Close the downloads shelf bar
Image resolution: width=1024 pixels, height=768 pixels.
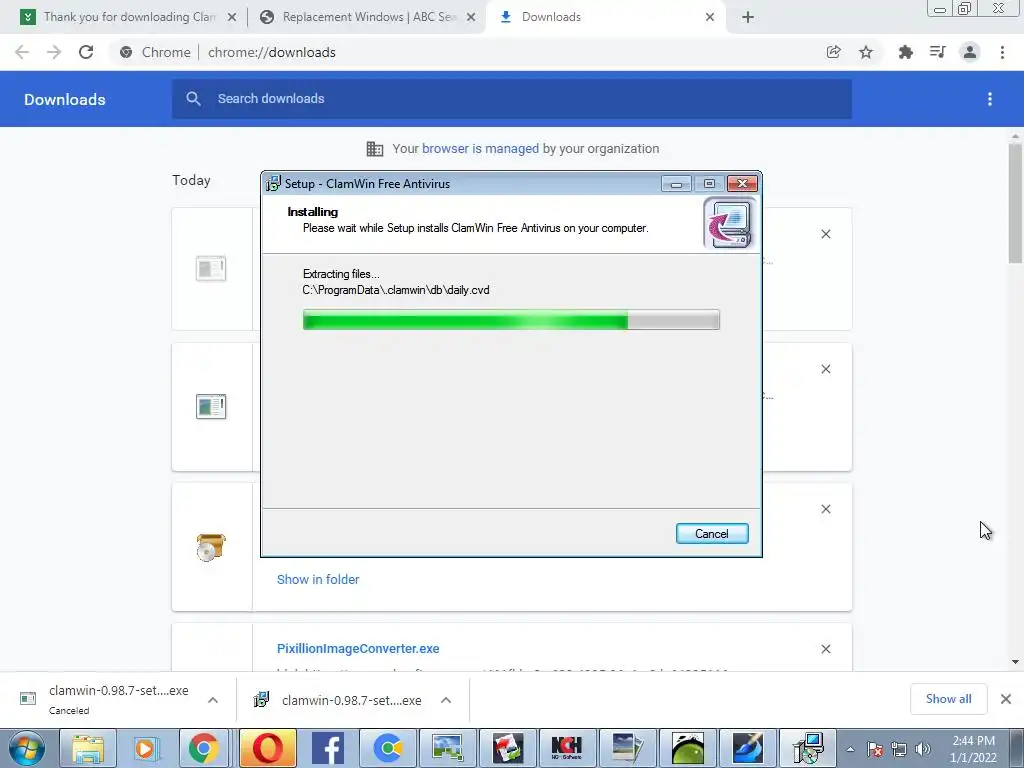[x=1006, y=699]
